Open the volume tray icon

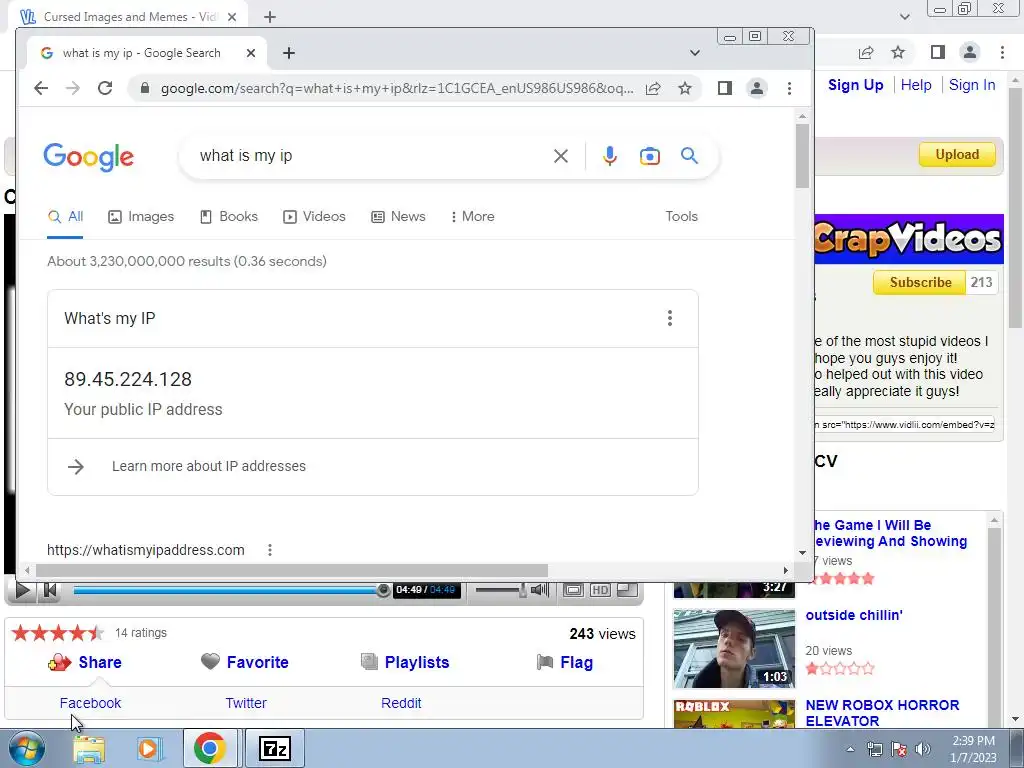click(x=922, y=749)
